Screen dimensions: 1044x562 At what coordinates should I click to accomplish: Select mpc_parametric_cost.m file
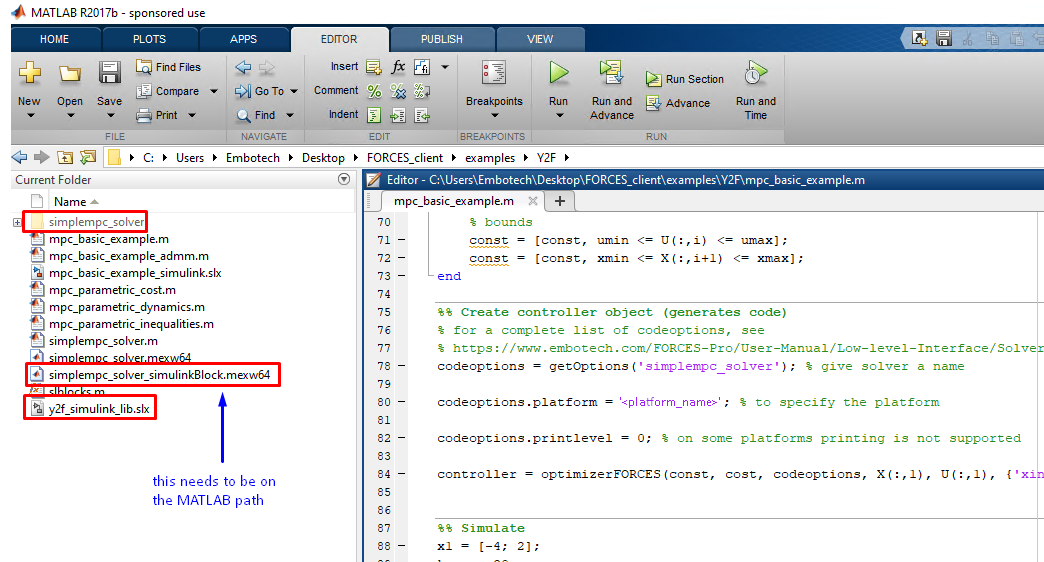112,290
